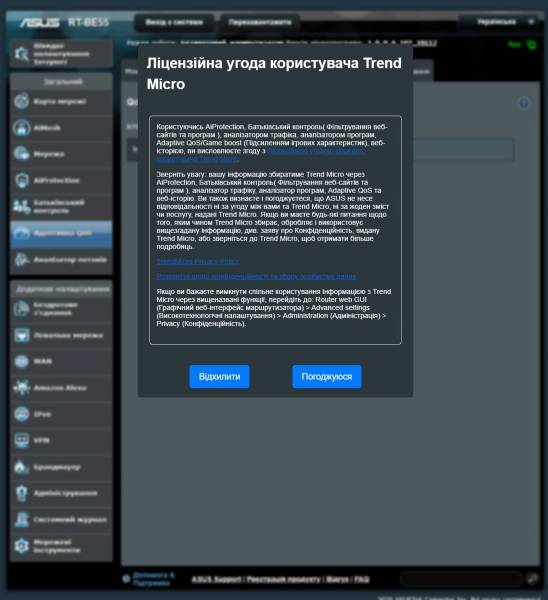Click the help question mark icon
Screen dimensions: 548x600
[x=524, y=103]
